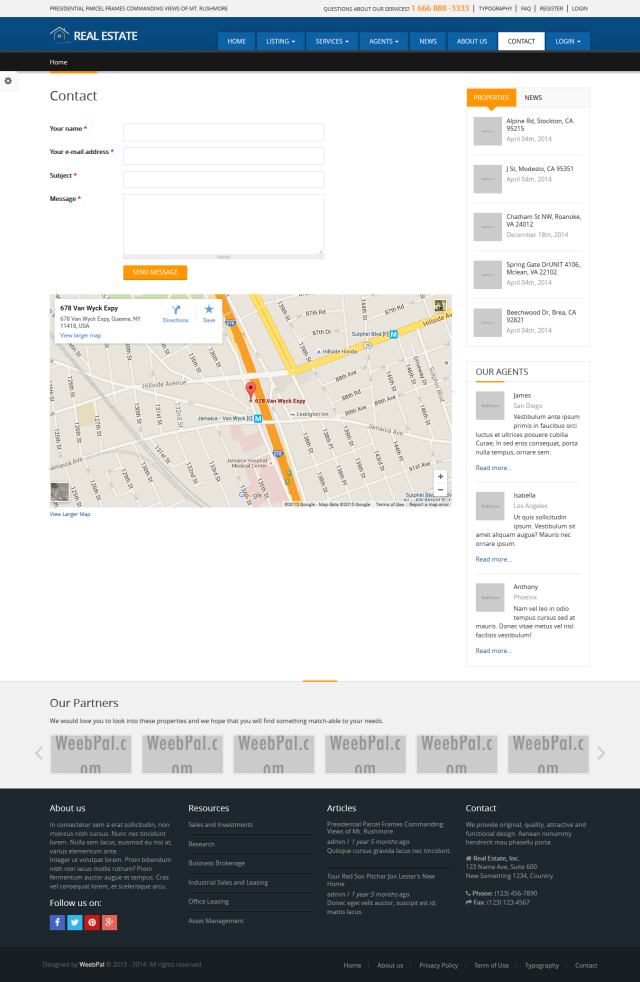Open the Twitter social icon in footer
The height and width of the screenshot is (982, 640).
pyautogui.click(x=75, y=922)
